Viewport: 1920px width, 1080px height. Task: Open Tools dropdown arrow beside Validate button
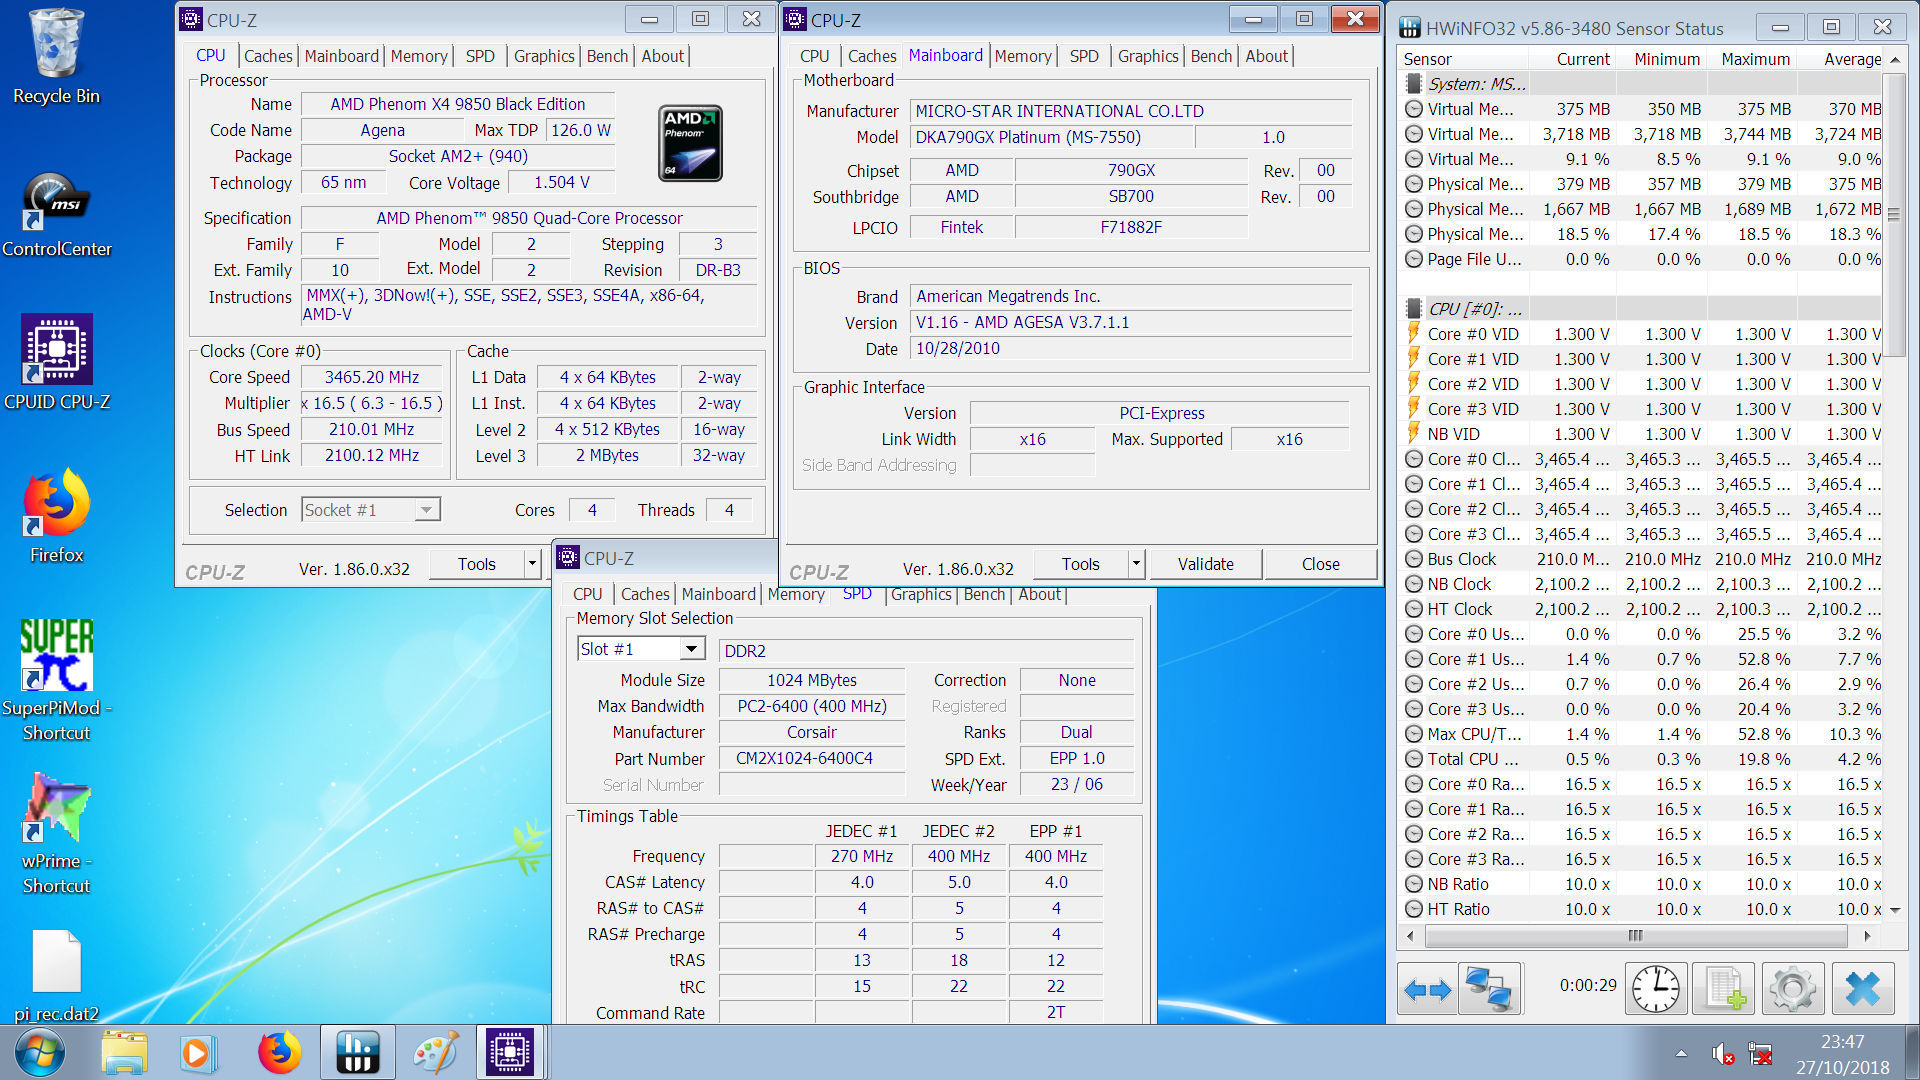(1136, 564)
